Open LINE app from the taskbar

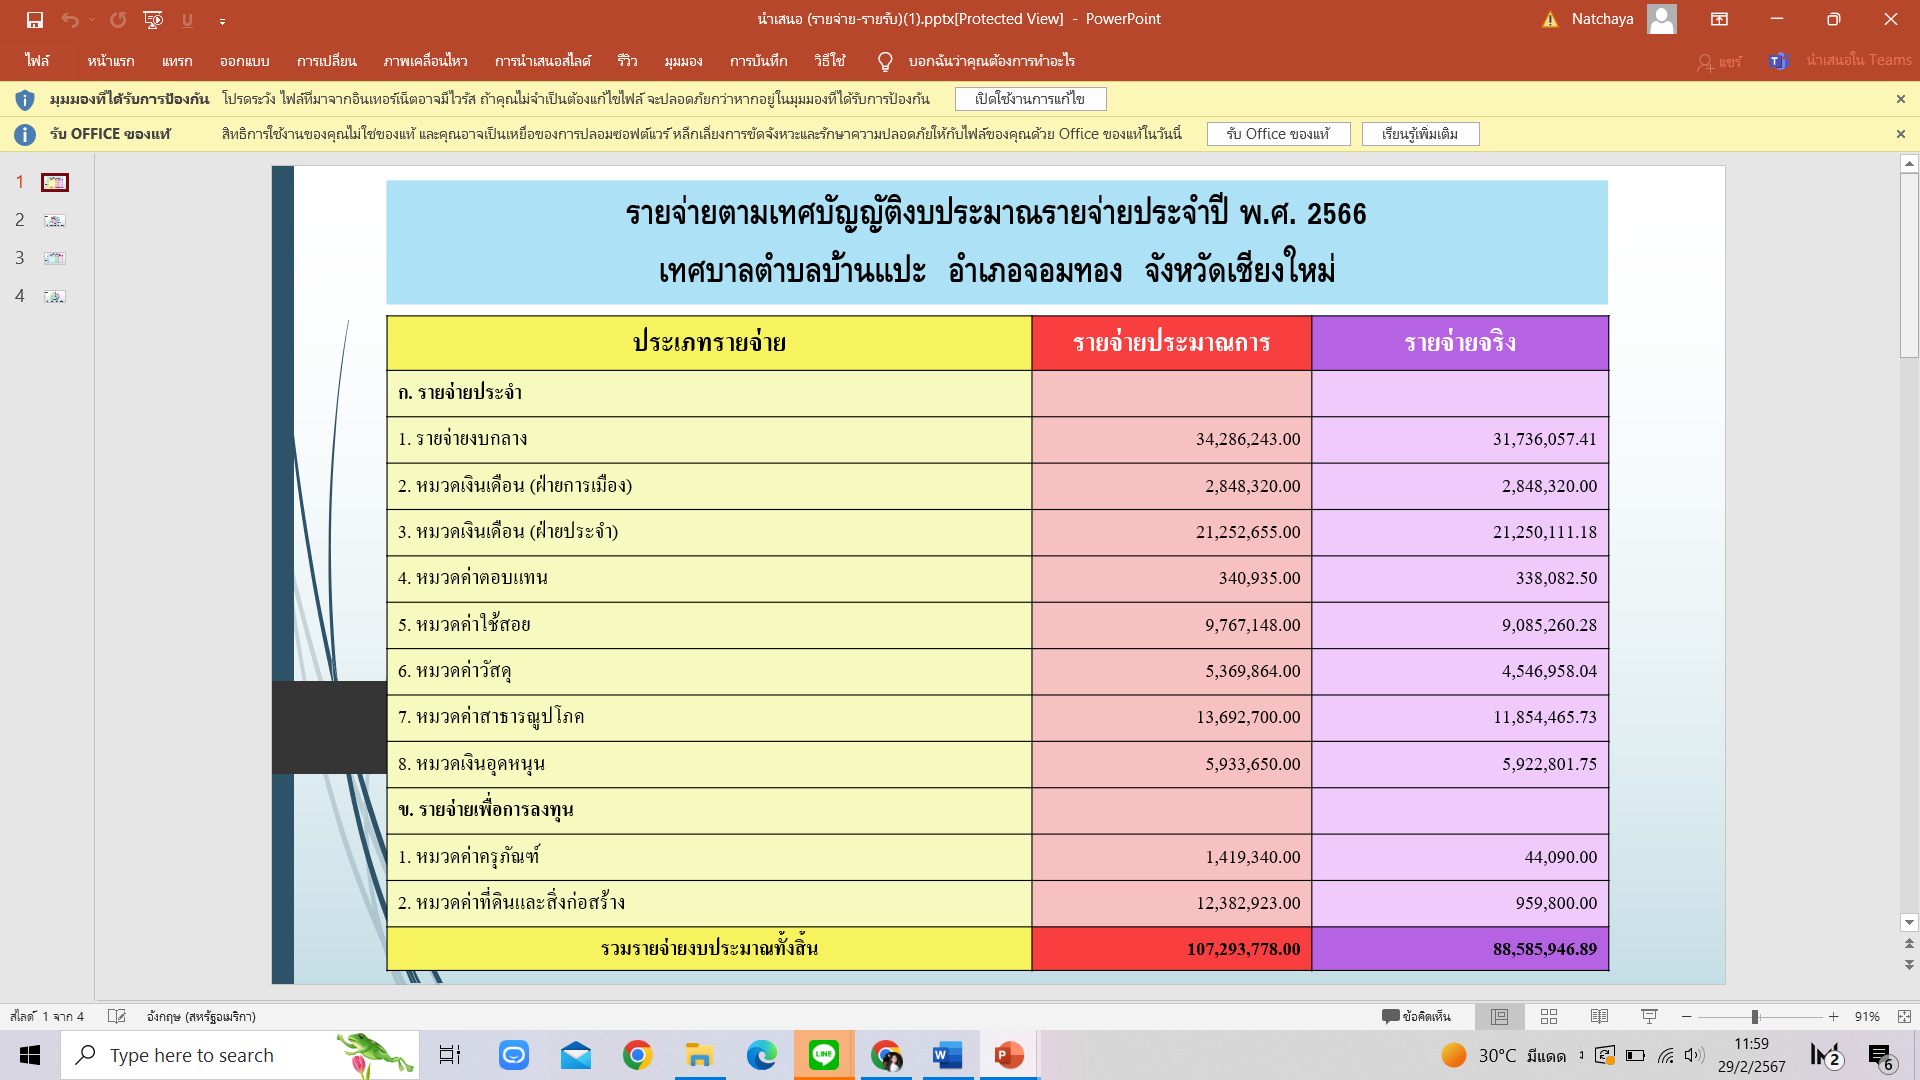click(x=824, y=1055)
